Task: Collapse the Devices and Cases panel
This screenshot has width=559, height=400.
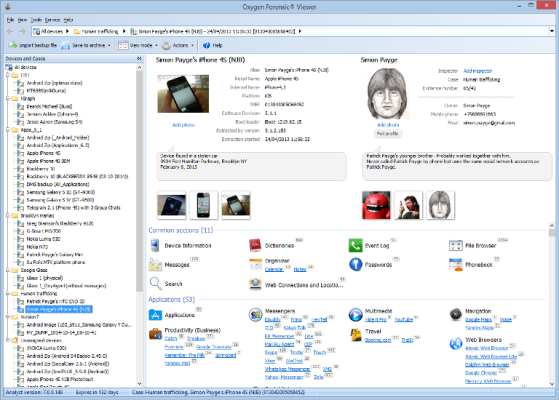Action: coord(139,58)
